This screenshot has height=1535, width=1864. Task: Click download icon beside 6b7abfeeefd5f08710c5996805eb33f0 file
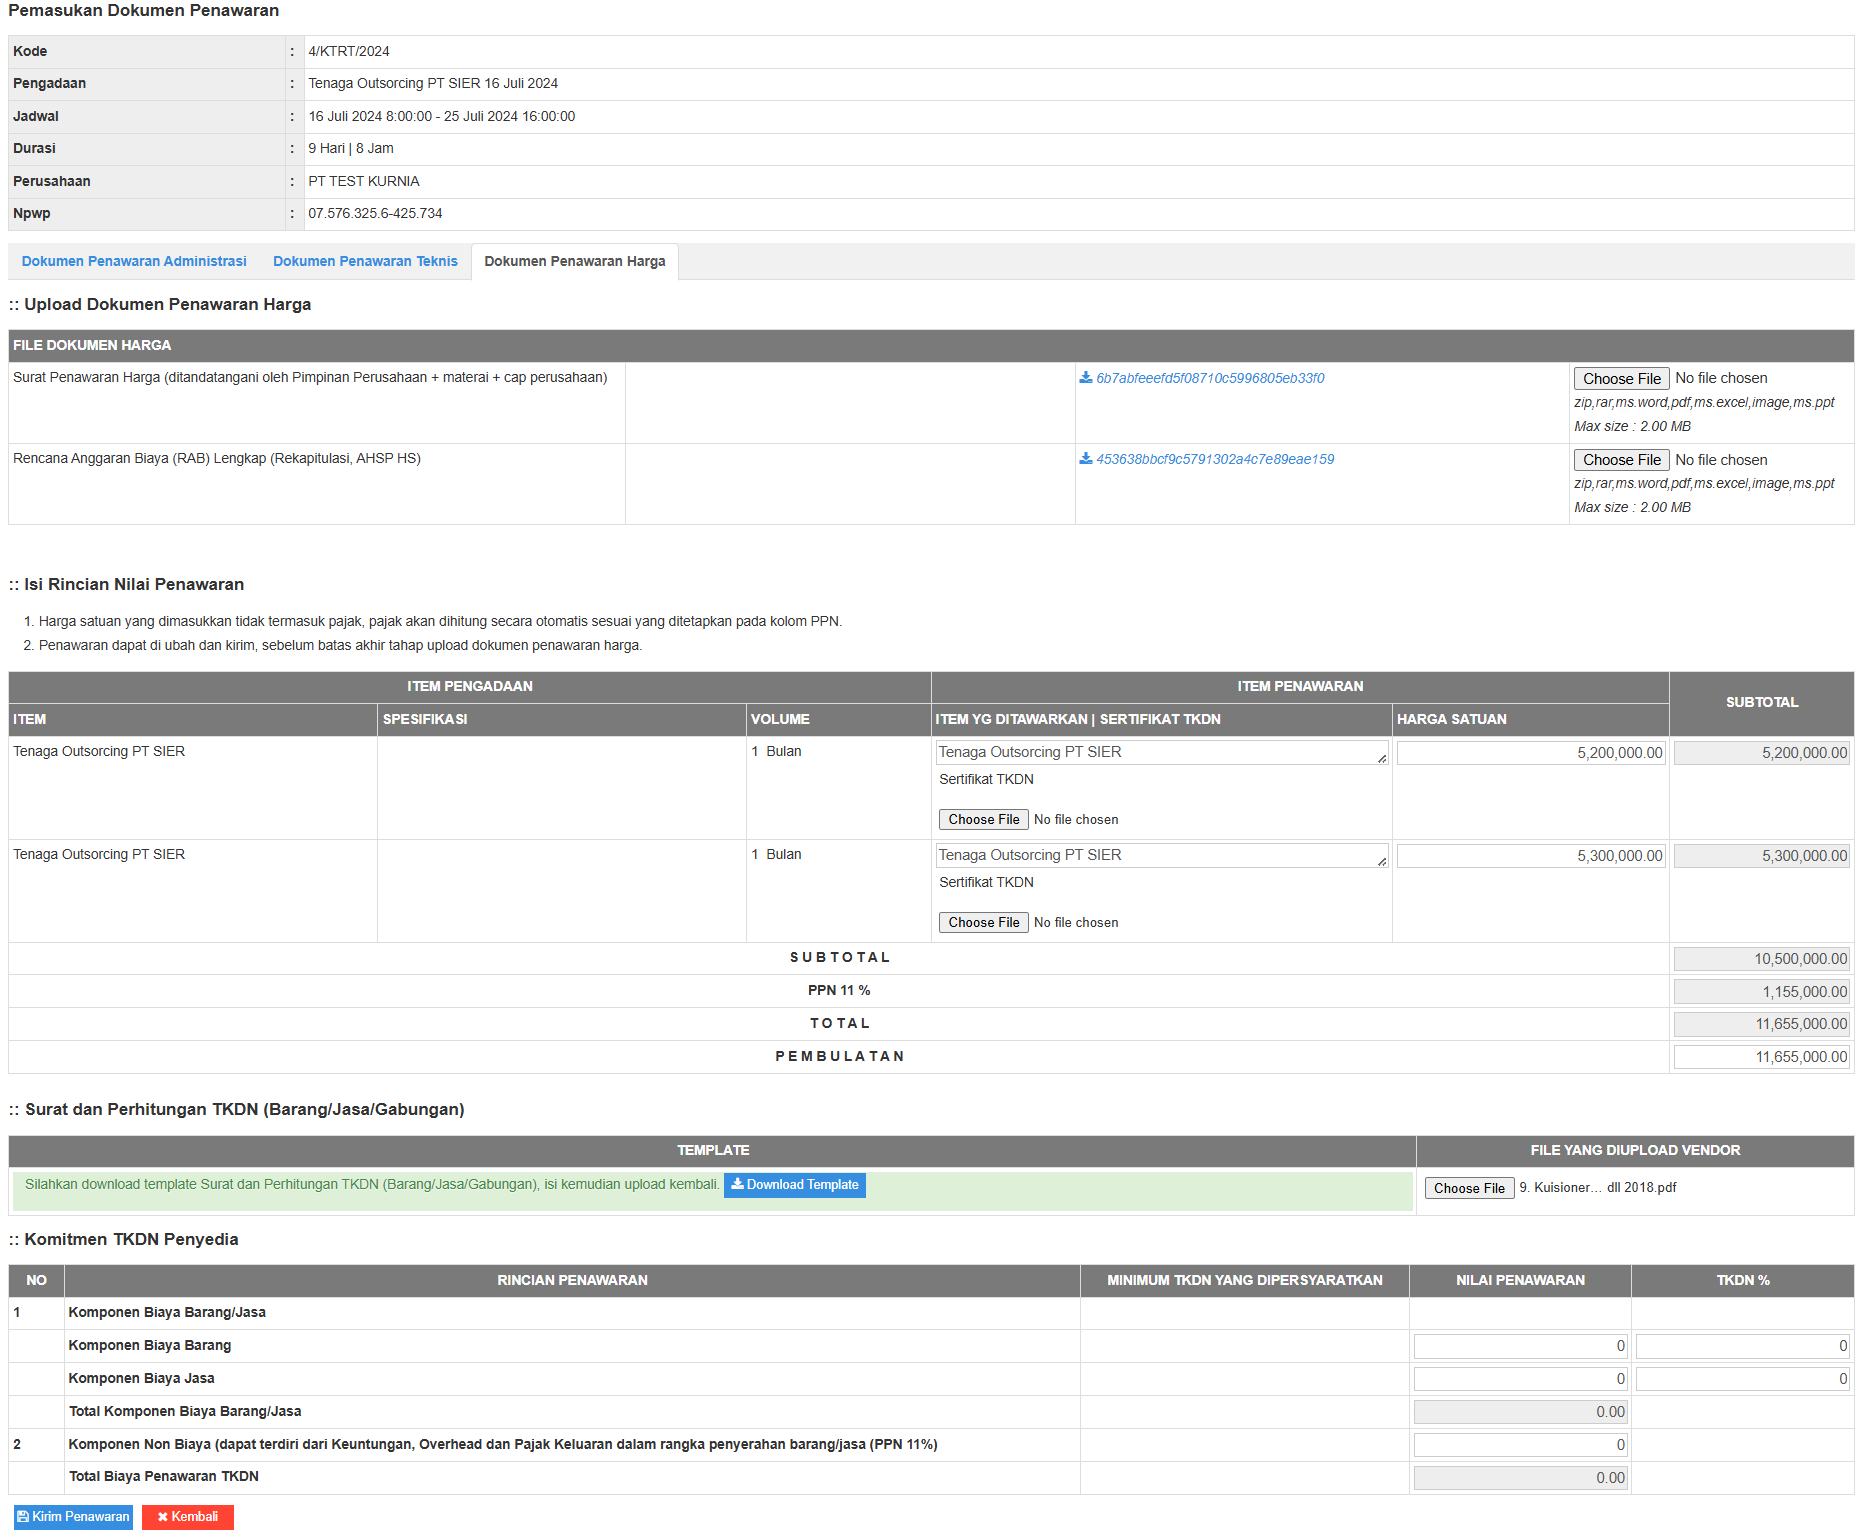[1085, 378]
